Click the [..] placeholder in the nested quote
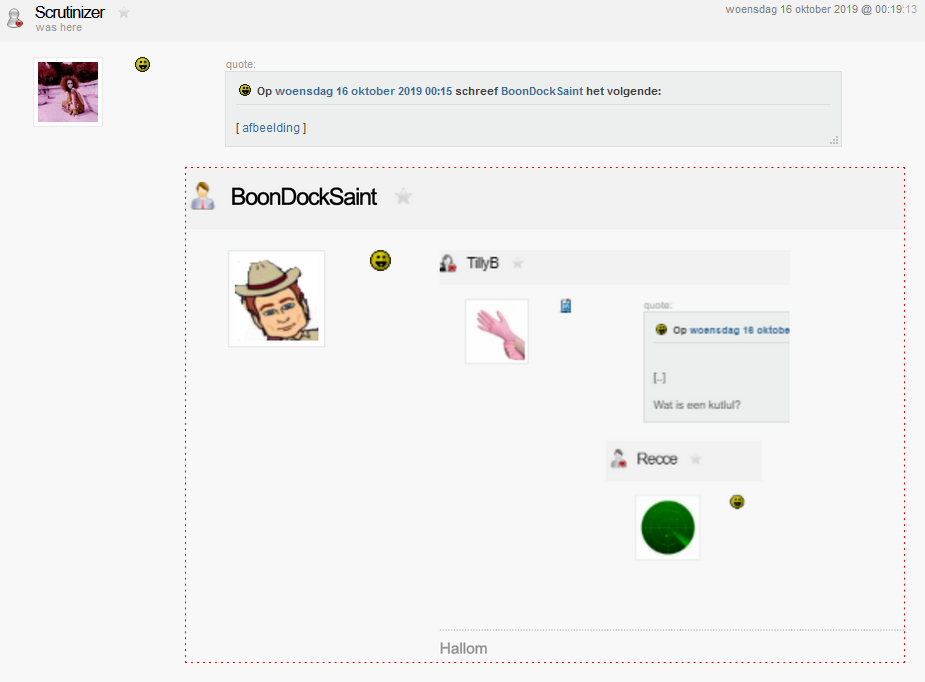925x682 pixels. click(660, 378)
